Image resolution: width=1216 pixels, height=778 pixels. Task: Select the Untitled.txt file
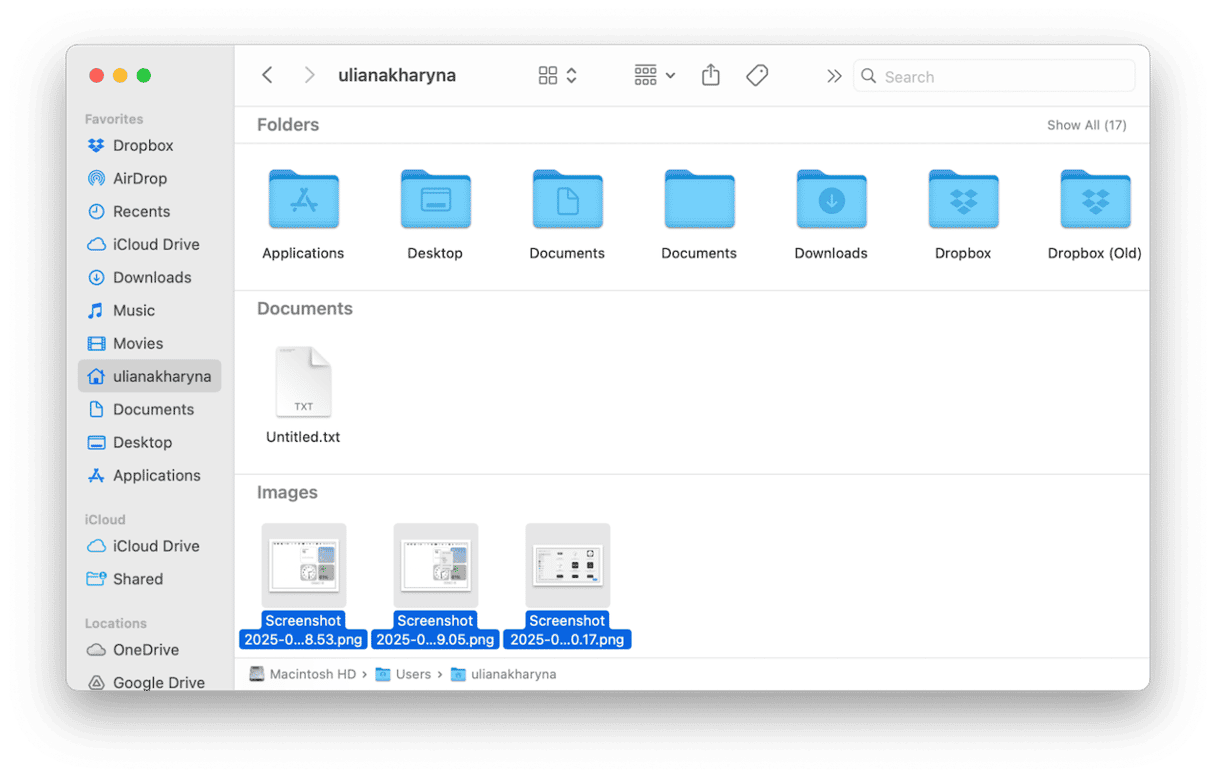tap(303, 383)
